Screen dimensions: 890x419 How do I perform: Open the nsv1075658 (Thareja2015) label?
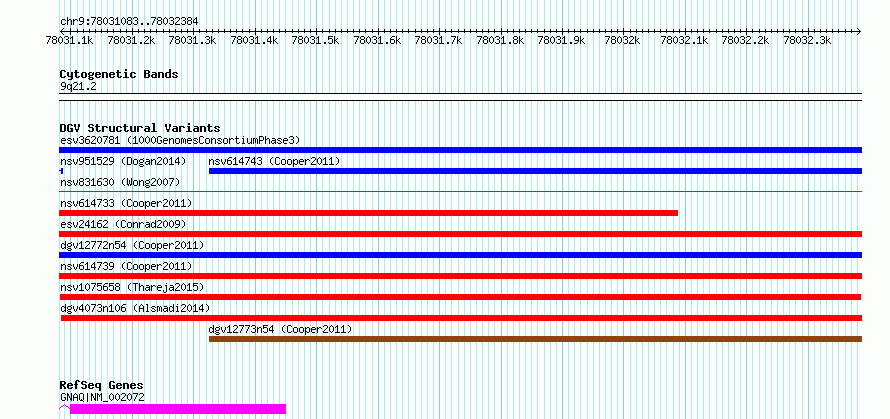(x=132, y=287)
